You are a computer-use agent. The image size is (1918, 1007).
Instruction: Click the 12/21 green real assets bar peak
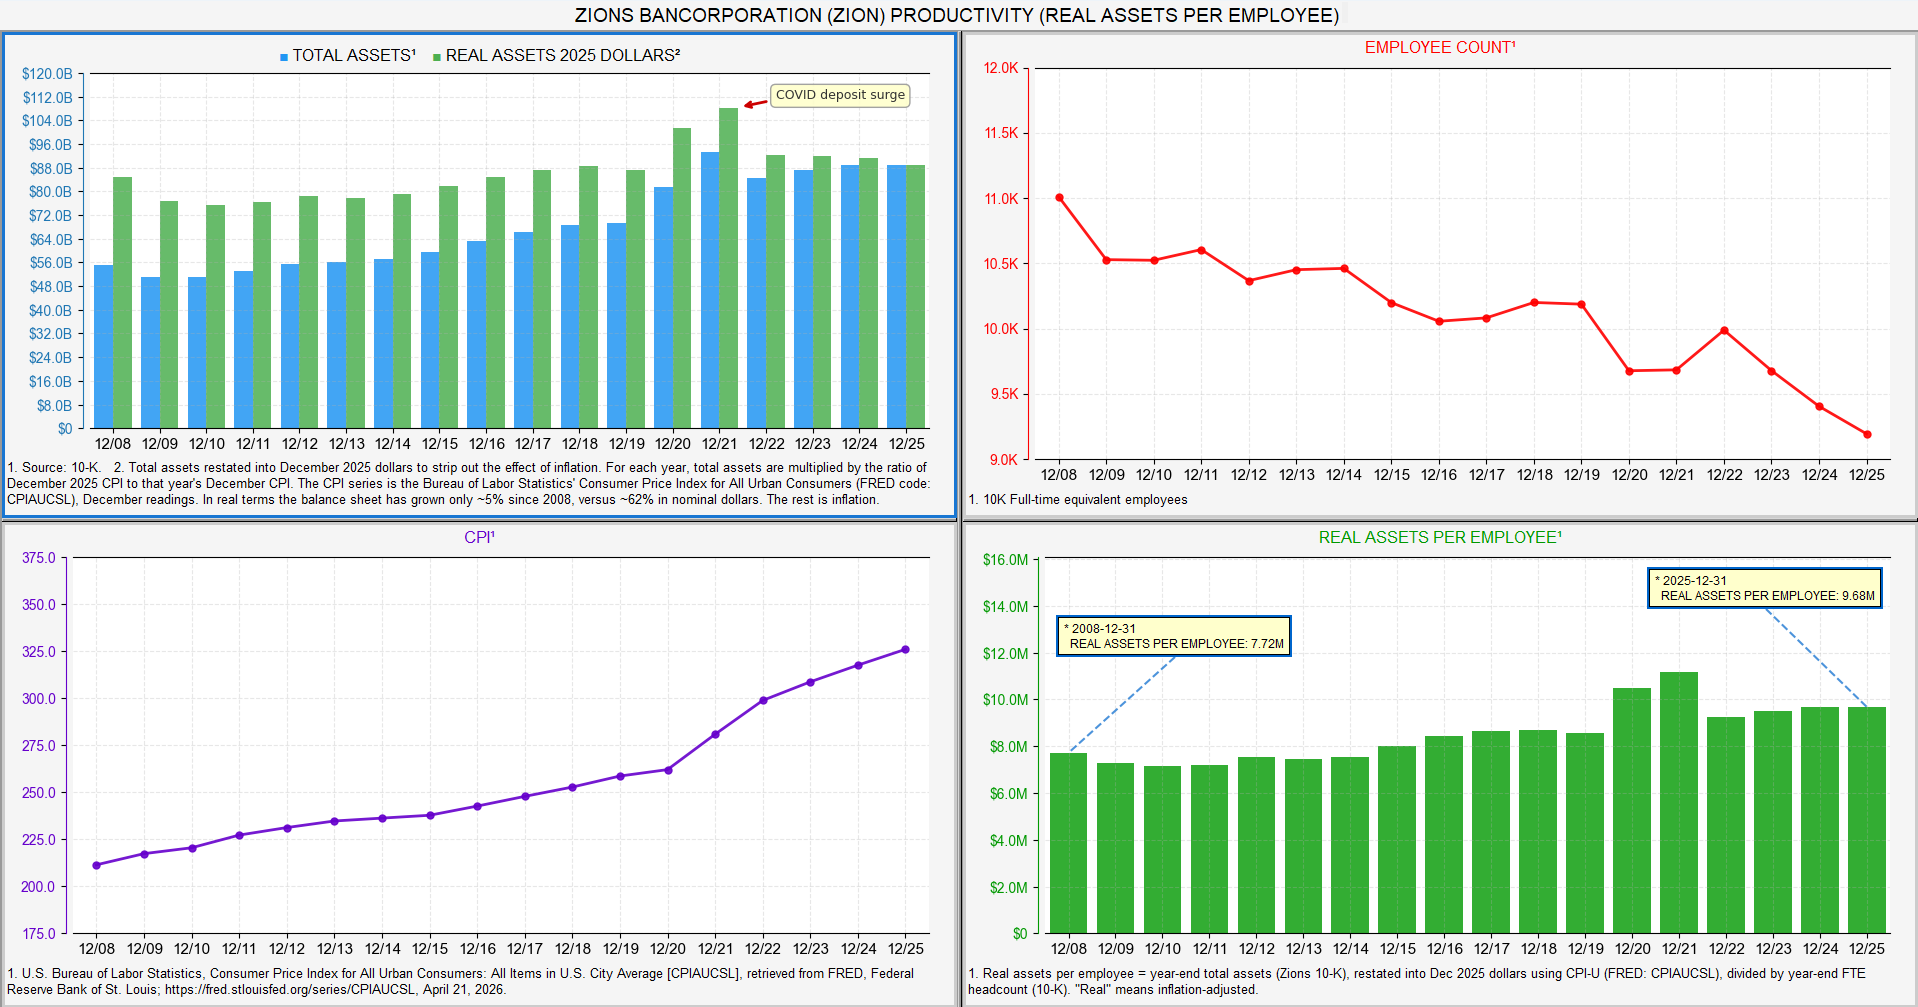(729, 110)
